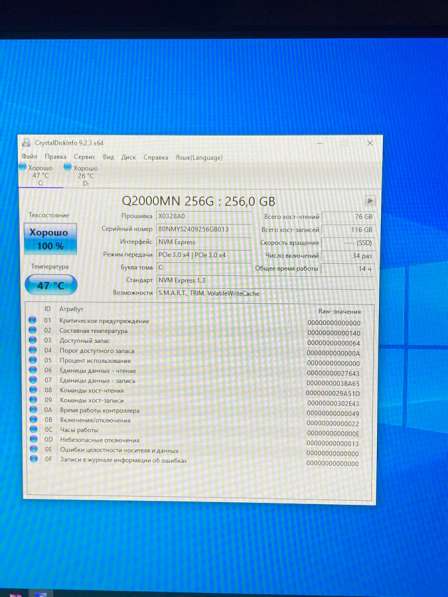Click the Режим передачи PCIe 3.0 x4 field
Viewport: 448px width, 597px height.
click(x=204, y=255)
